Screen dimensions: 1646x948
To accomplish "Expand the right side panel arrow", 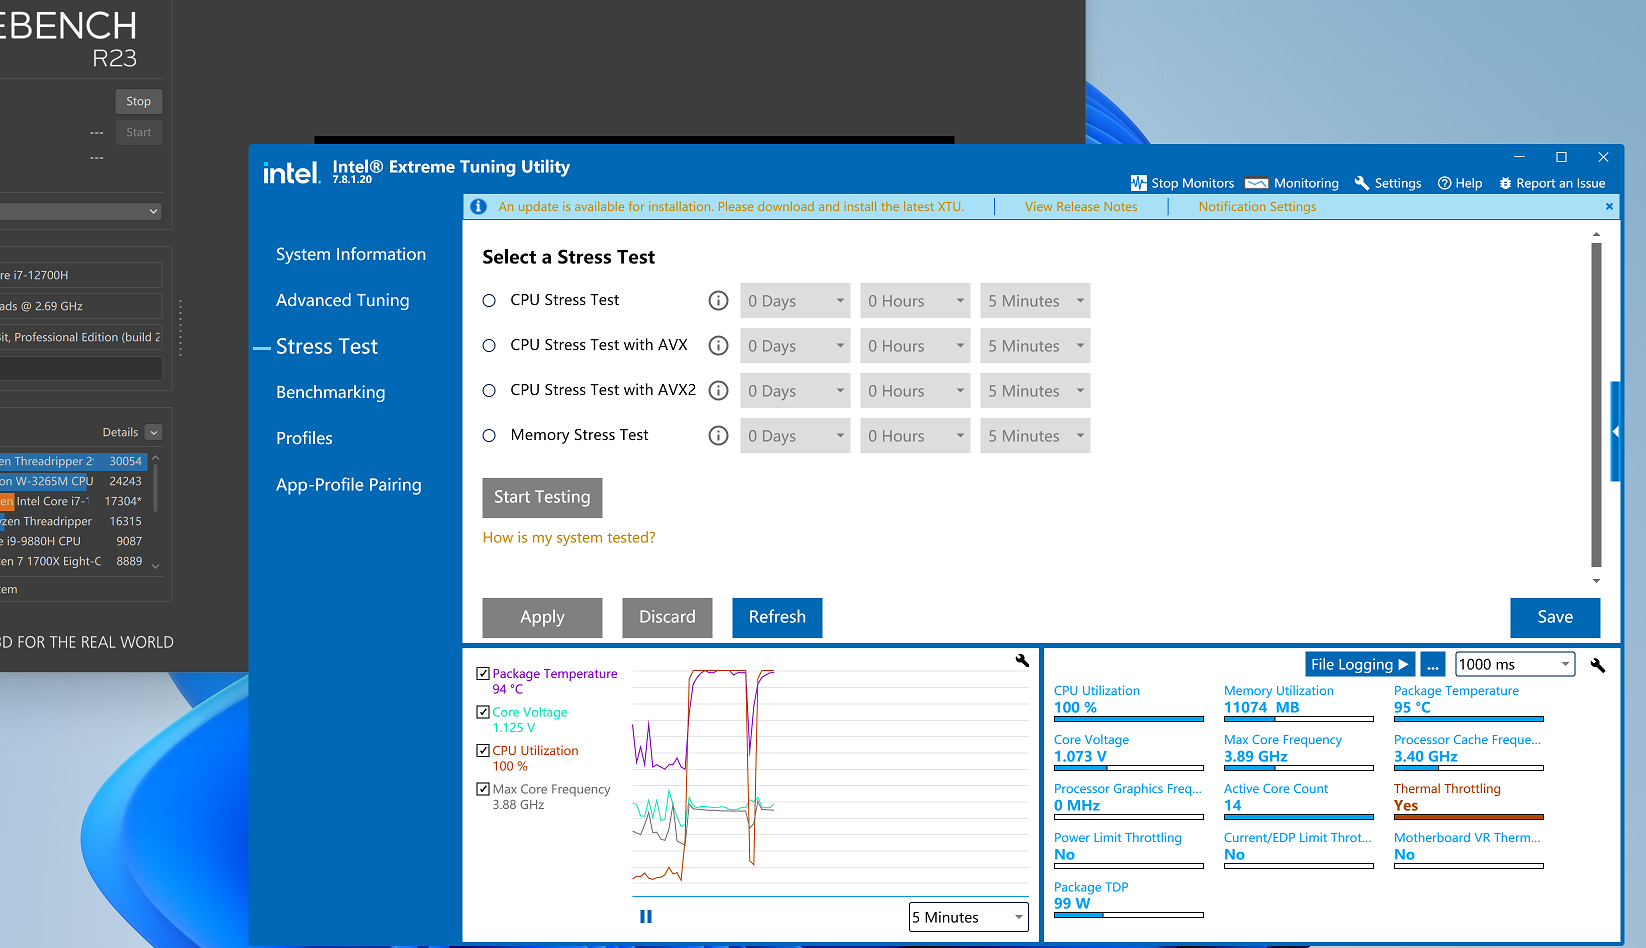I will (x=1616, y=432).
